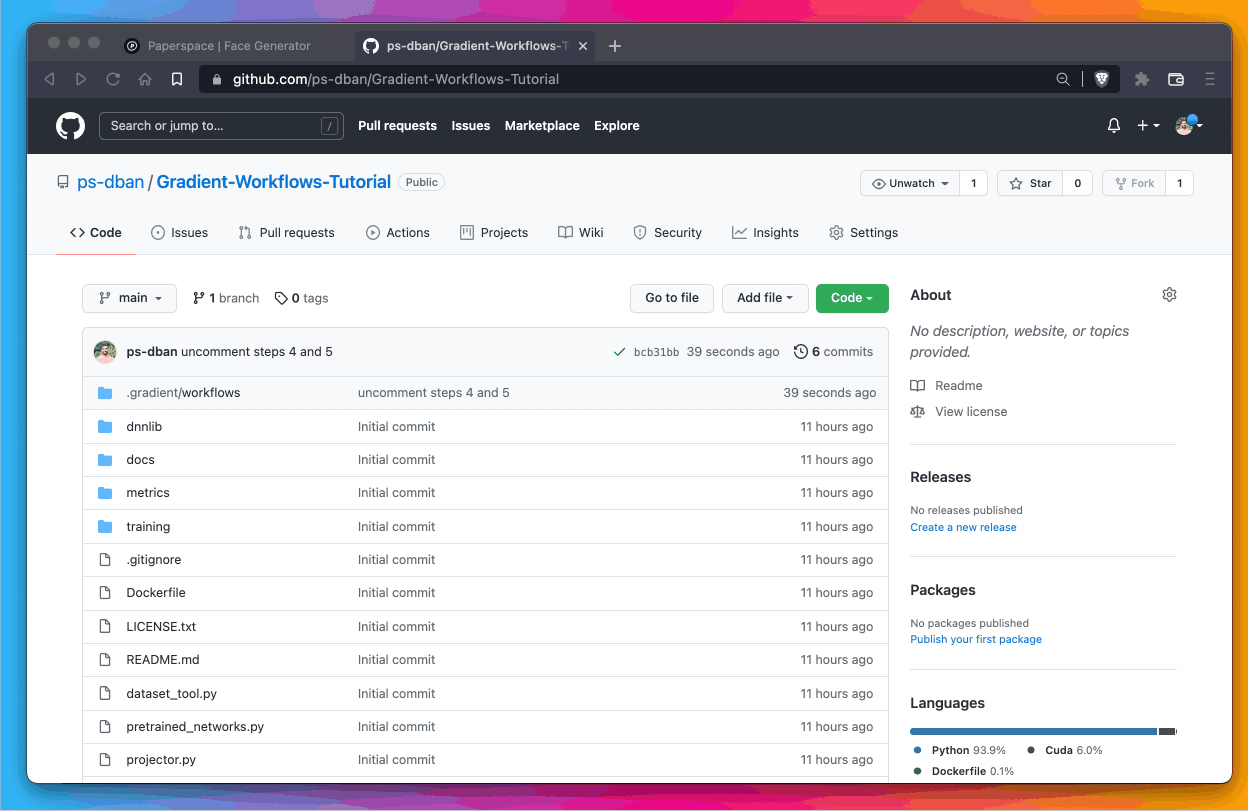1248x811 pixels.
Task: Open the Add file dropdown
Action: (765, 298)
